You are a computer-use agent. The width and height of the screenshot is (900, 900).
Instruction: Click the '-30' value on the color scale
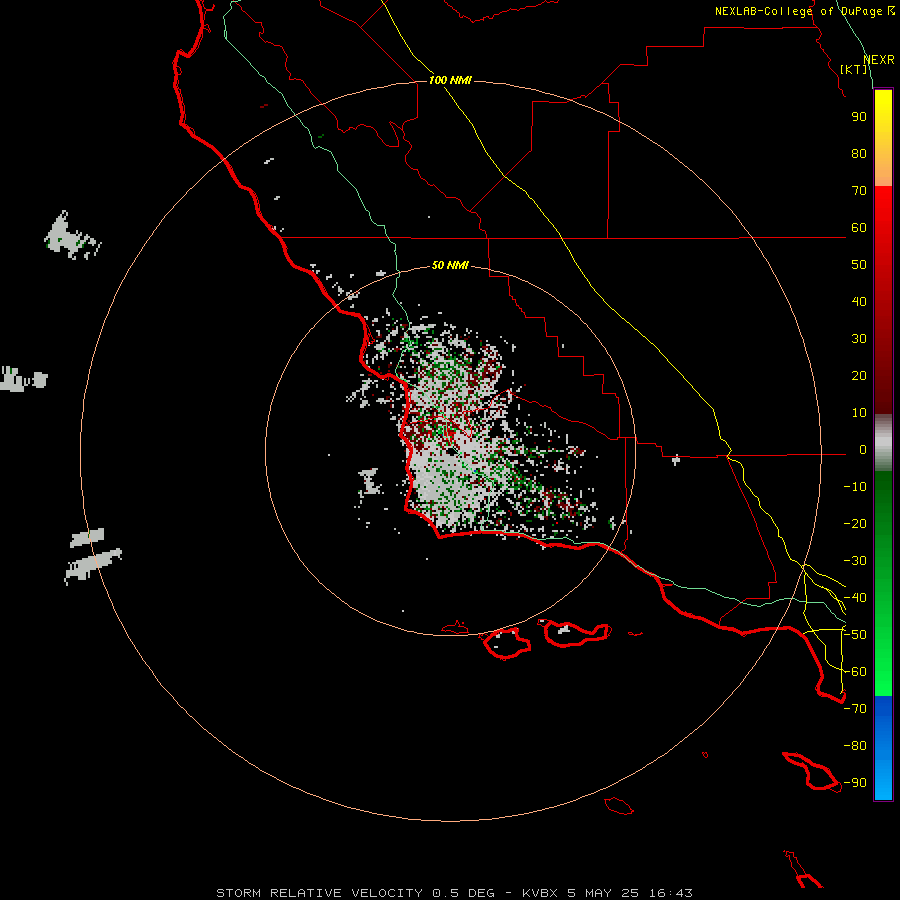pyautogui.click(x=855, y=561)
